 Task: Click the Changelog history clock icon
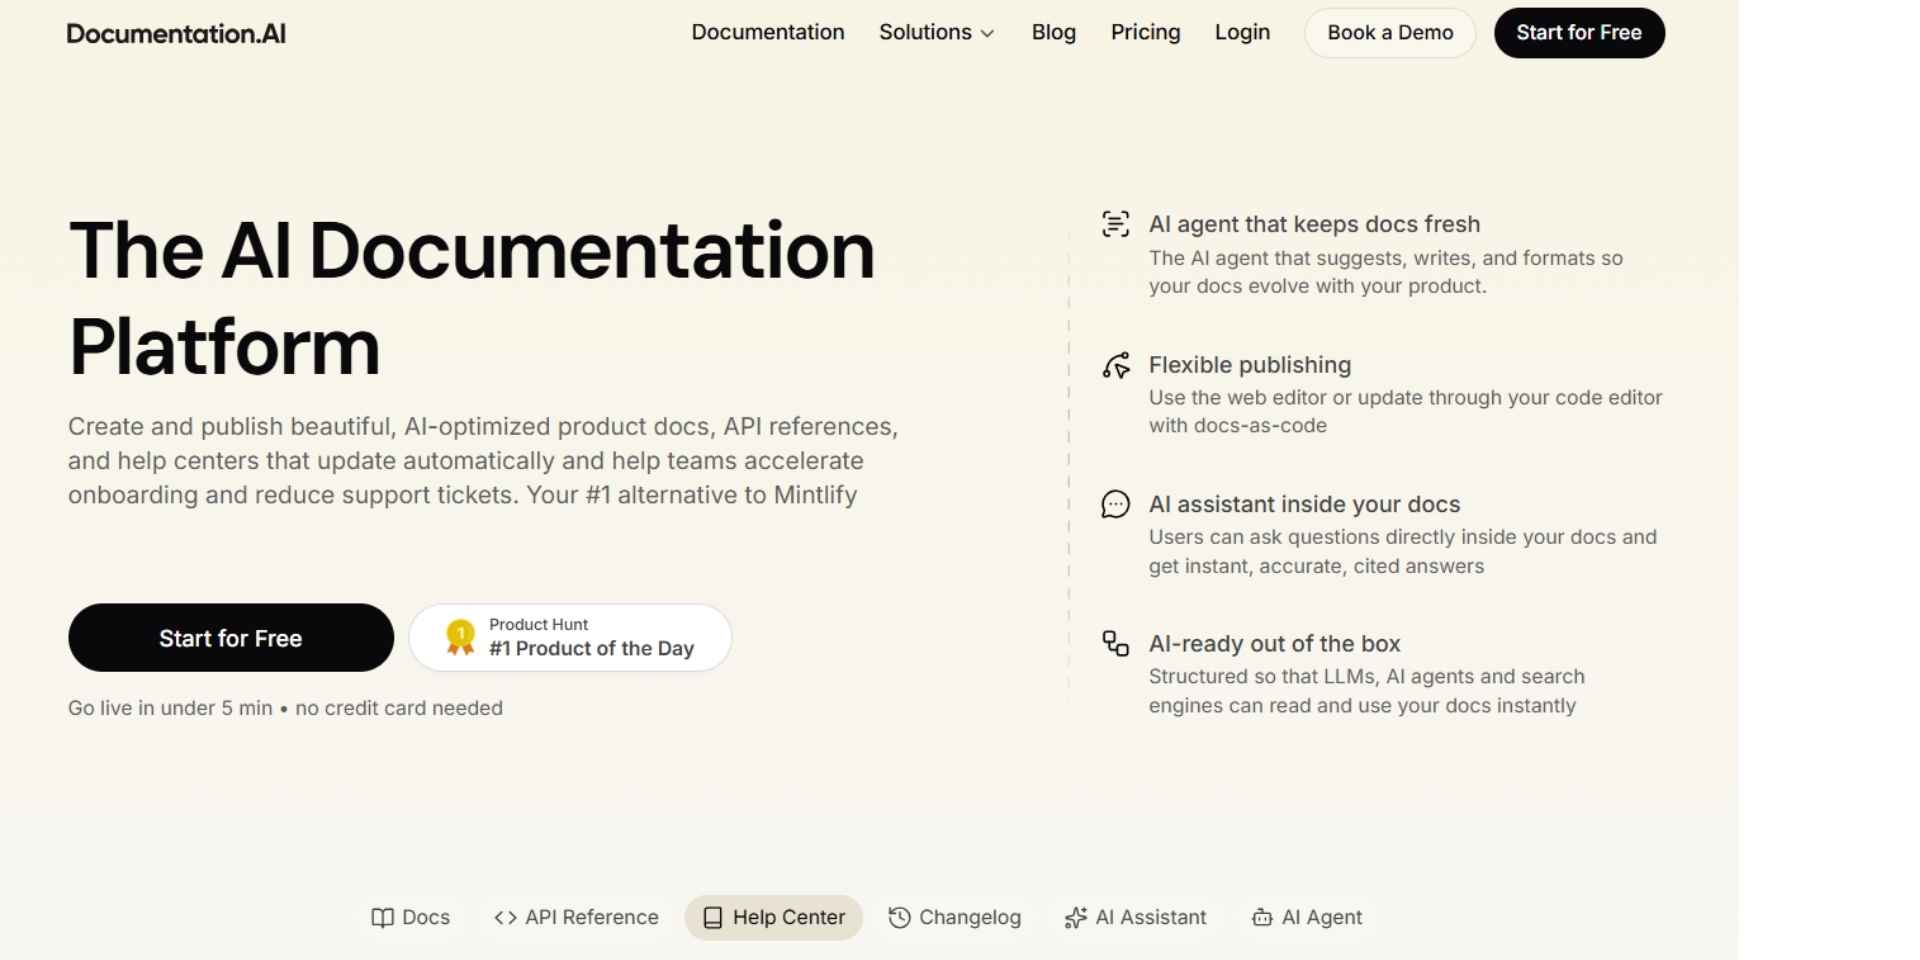coord(898,917)
